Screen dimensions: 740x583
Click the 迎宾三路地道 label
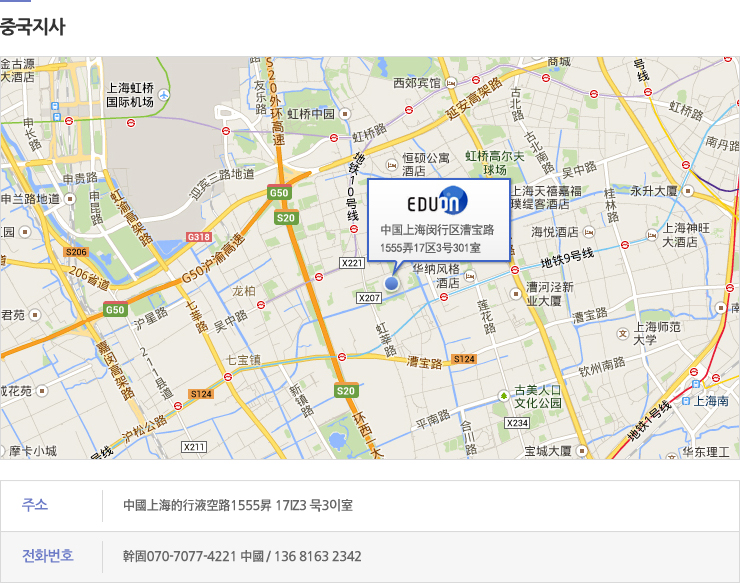click(x=221, y=183)
